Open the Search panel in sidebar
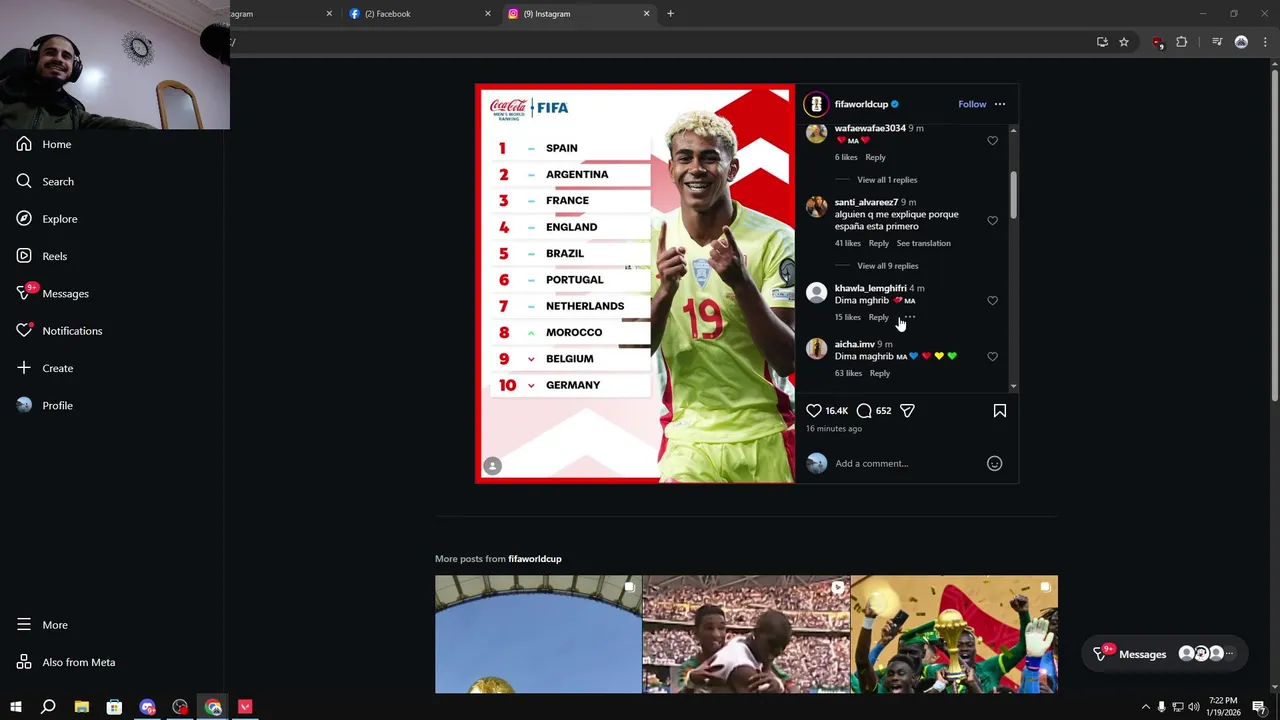 pyautogui.click(x=45, y=181)
